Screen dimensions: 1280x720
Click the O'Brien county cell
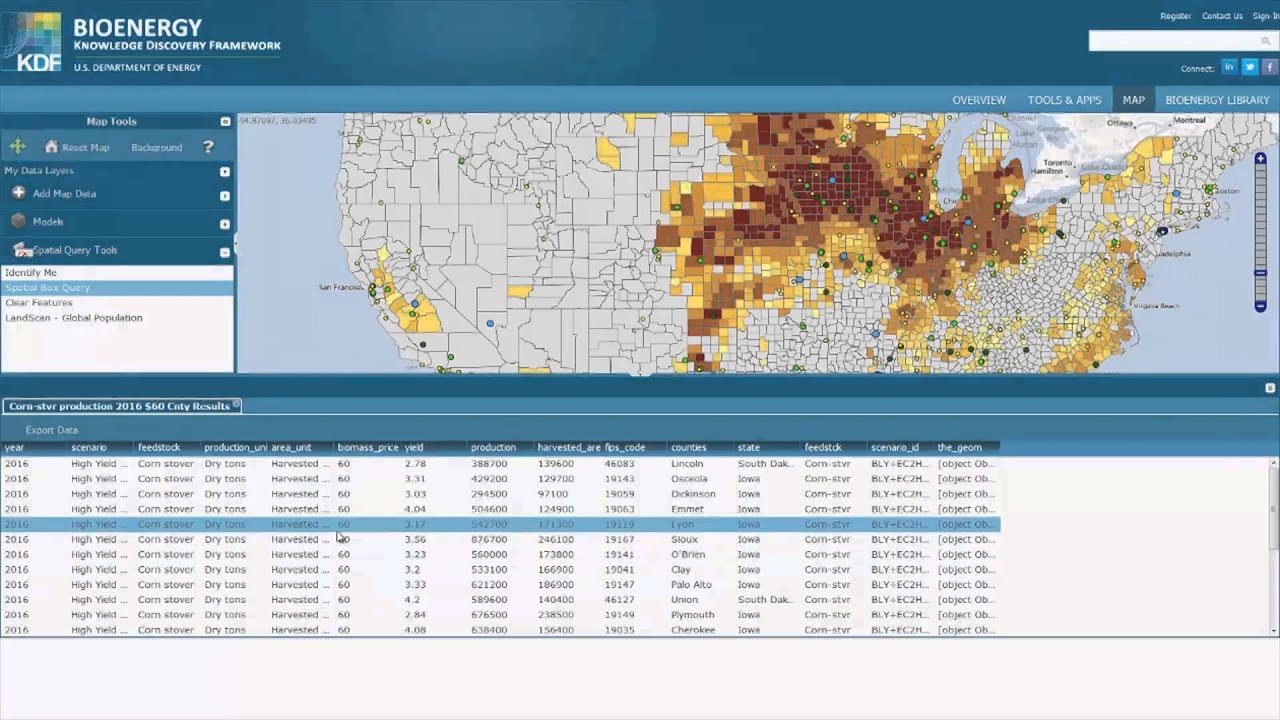pyautogui.click(x=702, y=554)
